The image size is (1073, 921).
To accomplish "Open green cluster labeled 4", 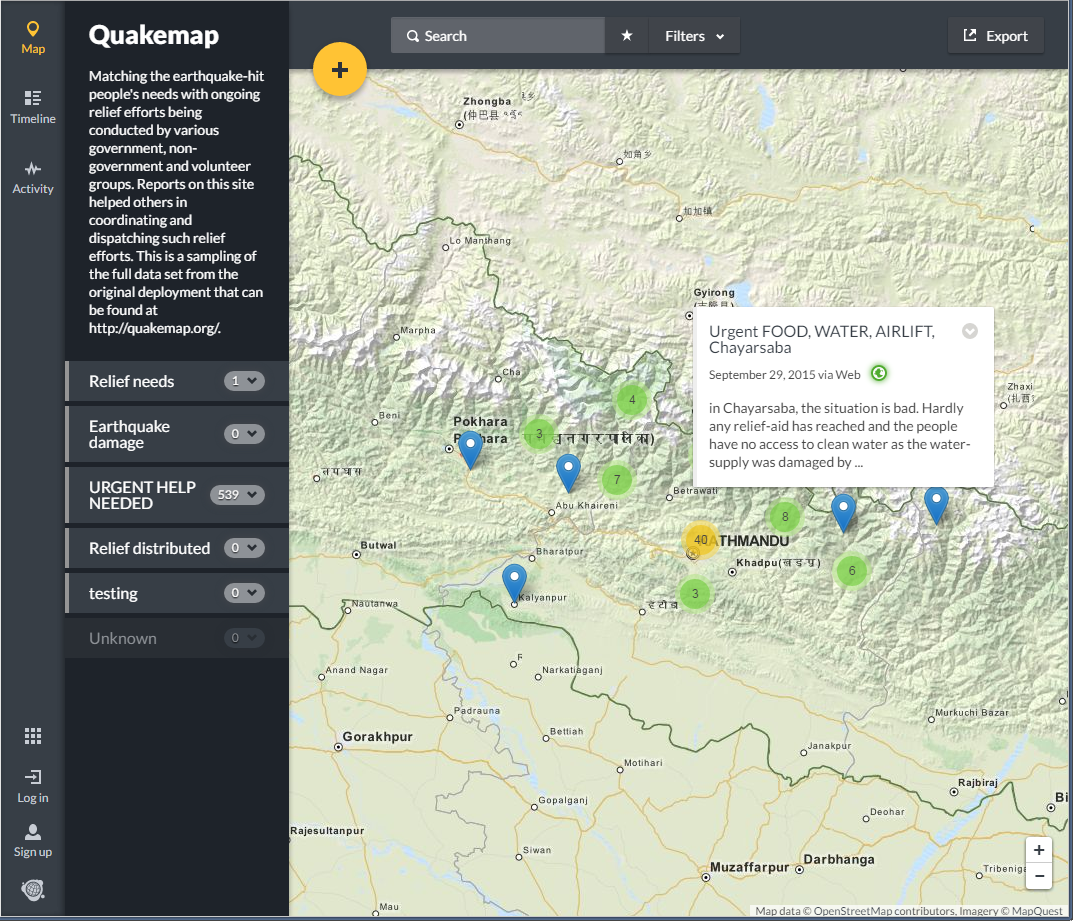I will pos(632,400).
